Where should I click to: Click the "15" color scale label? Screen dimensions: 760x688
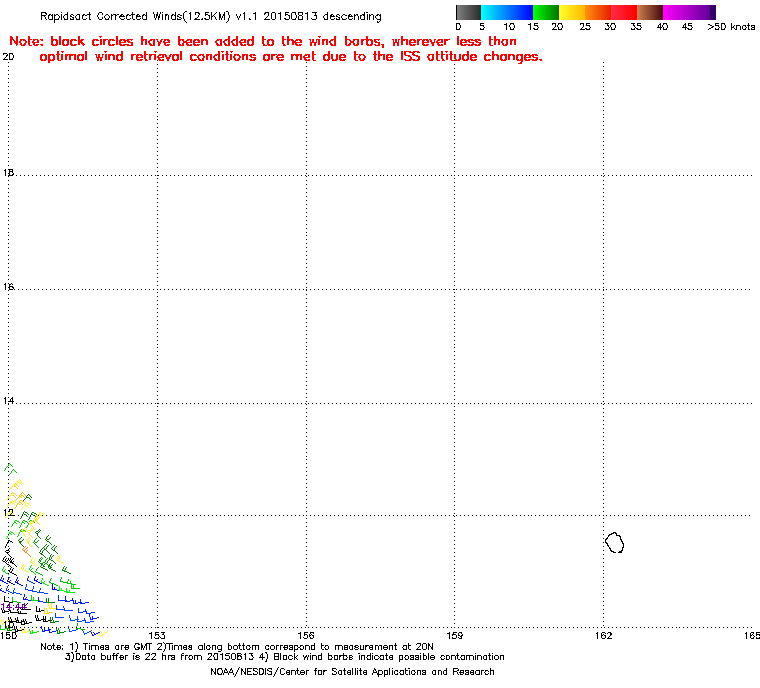[533, 27]
